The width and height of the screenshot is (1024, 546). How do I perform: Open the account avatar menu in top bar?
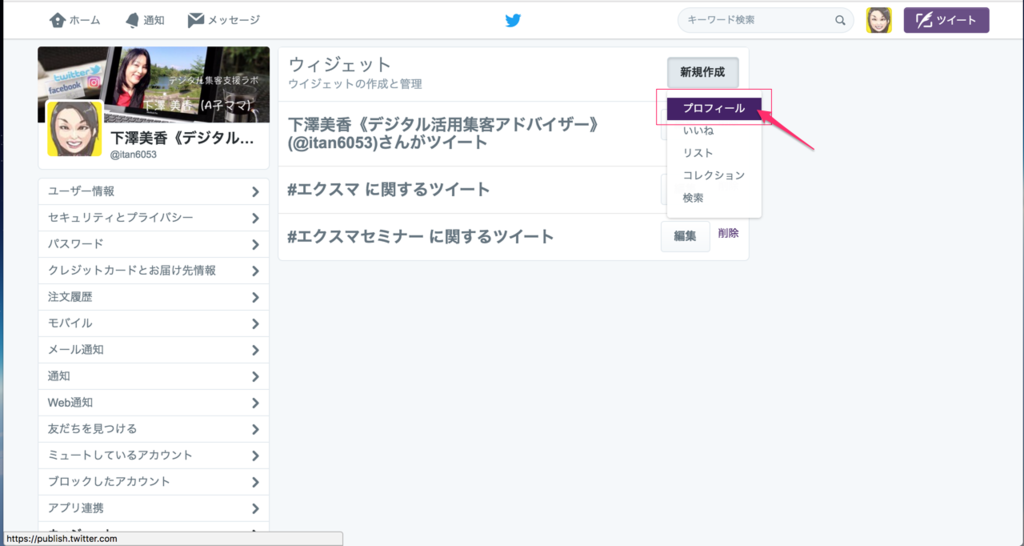878,20
